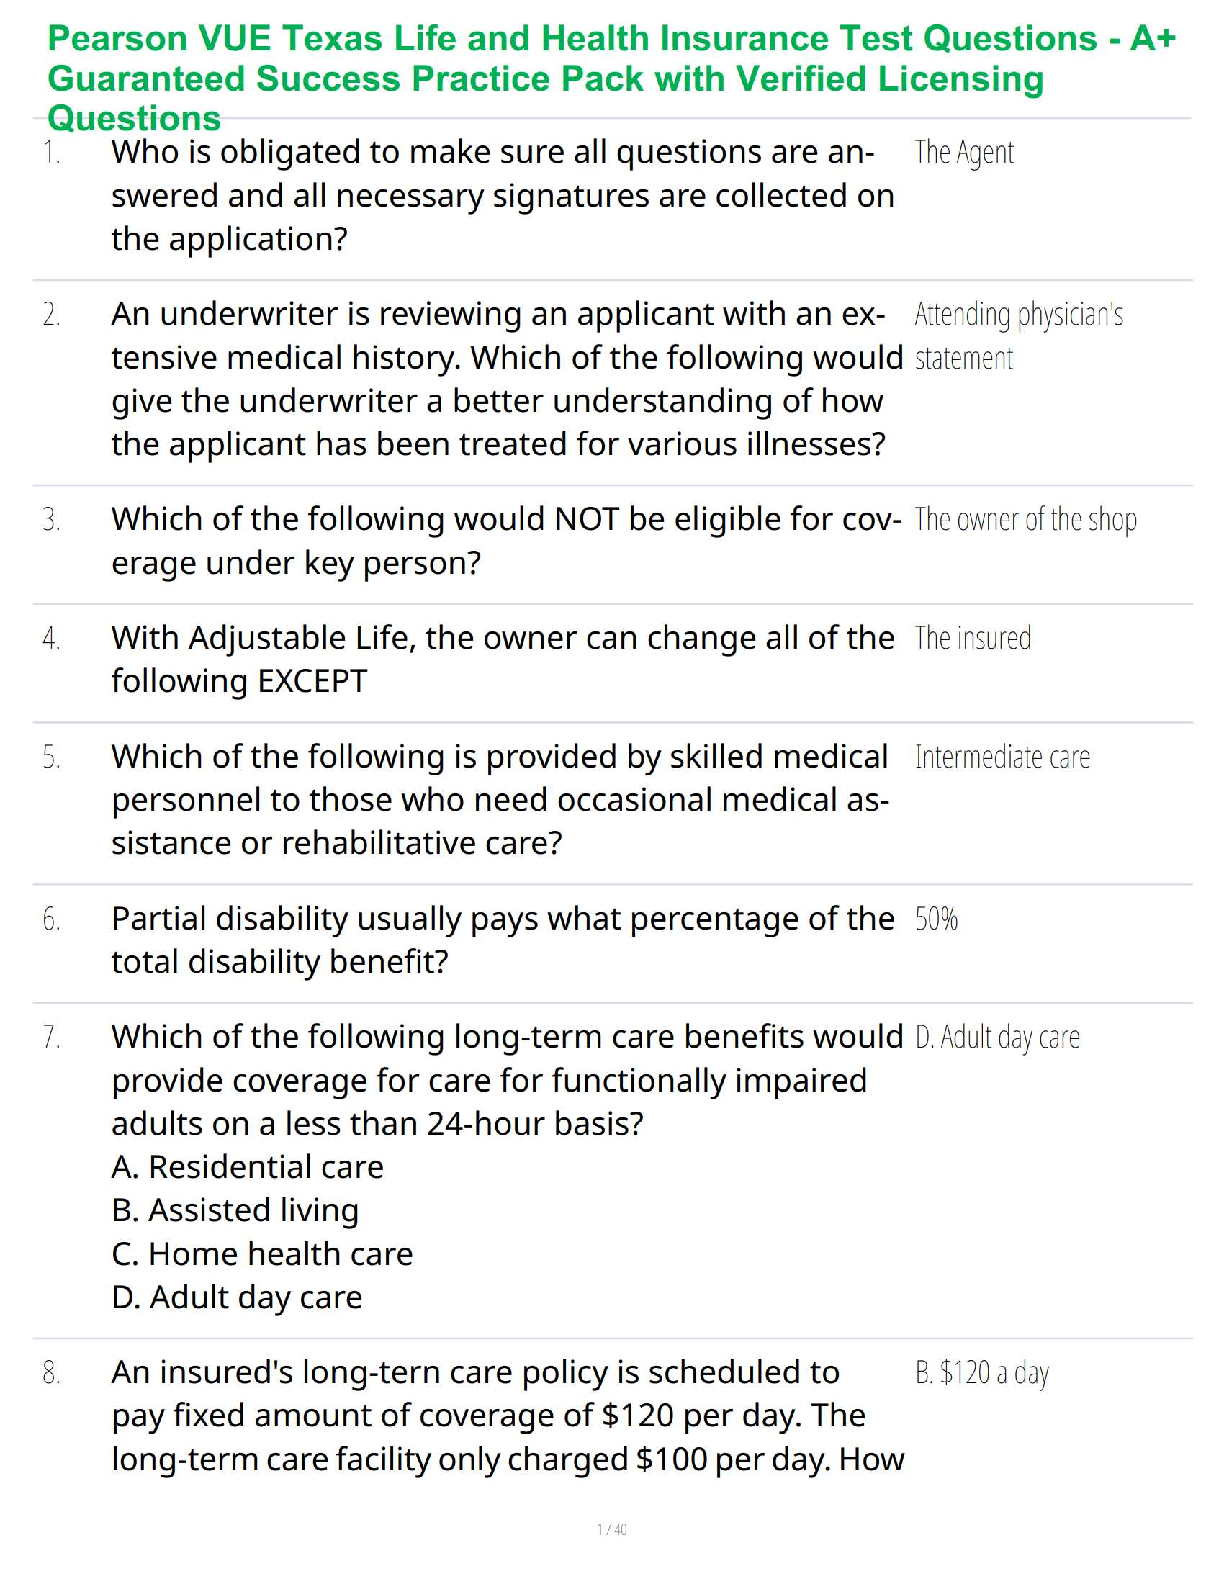Image resolution: width=1224 pixels, height=1584 pixels.
Task: Select option "A. Residential care"
Action: (247, 1167)
